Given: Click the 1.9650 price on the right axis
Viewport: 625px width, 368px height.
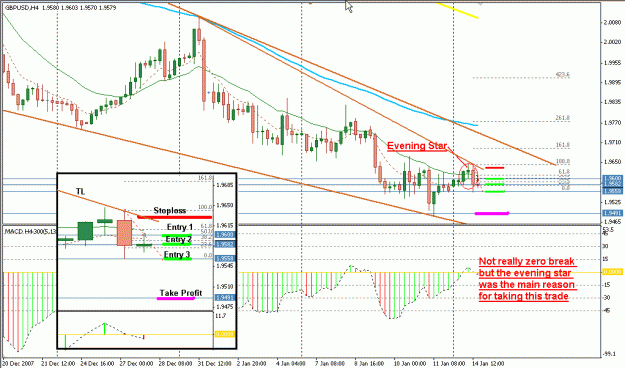Looking at the screenshot, I should point(612,162).
